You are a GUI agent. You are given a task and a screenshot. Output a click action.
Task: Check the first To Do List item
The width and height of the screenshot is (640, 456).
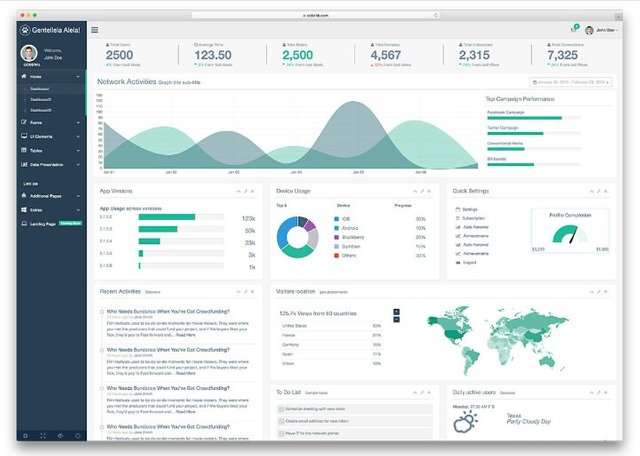281,409
